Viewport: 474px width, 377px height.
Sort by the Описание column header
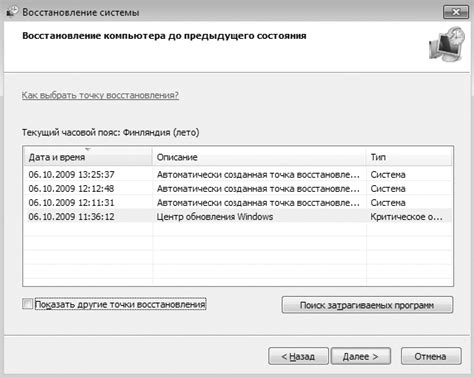click(x=259, y=157)
